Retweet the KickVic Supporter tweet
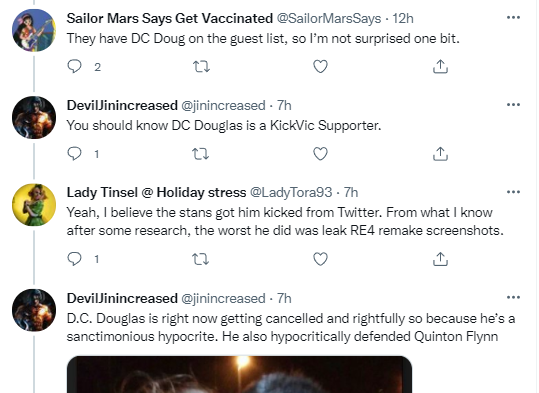This screenshot has height=393, width=539. pos(201,154)
